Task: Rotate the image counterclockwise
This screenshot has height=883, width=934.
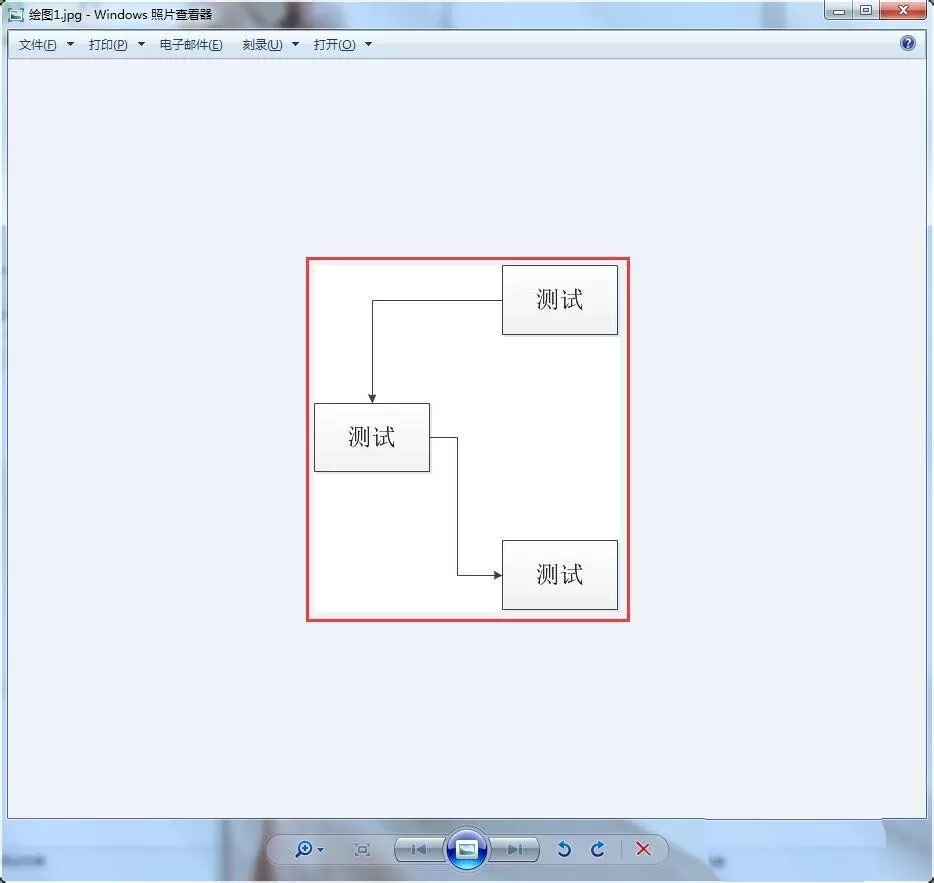Action: (564, 849)
